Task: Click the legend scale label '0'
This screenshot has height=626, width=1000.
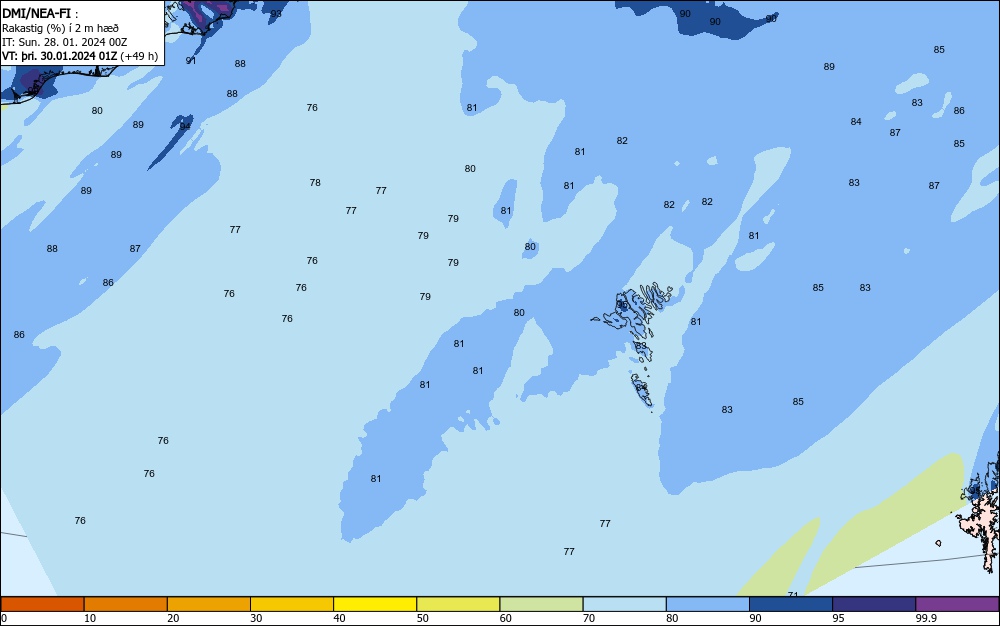Action: click(x=4, y=618)
